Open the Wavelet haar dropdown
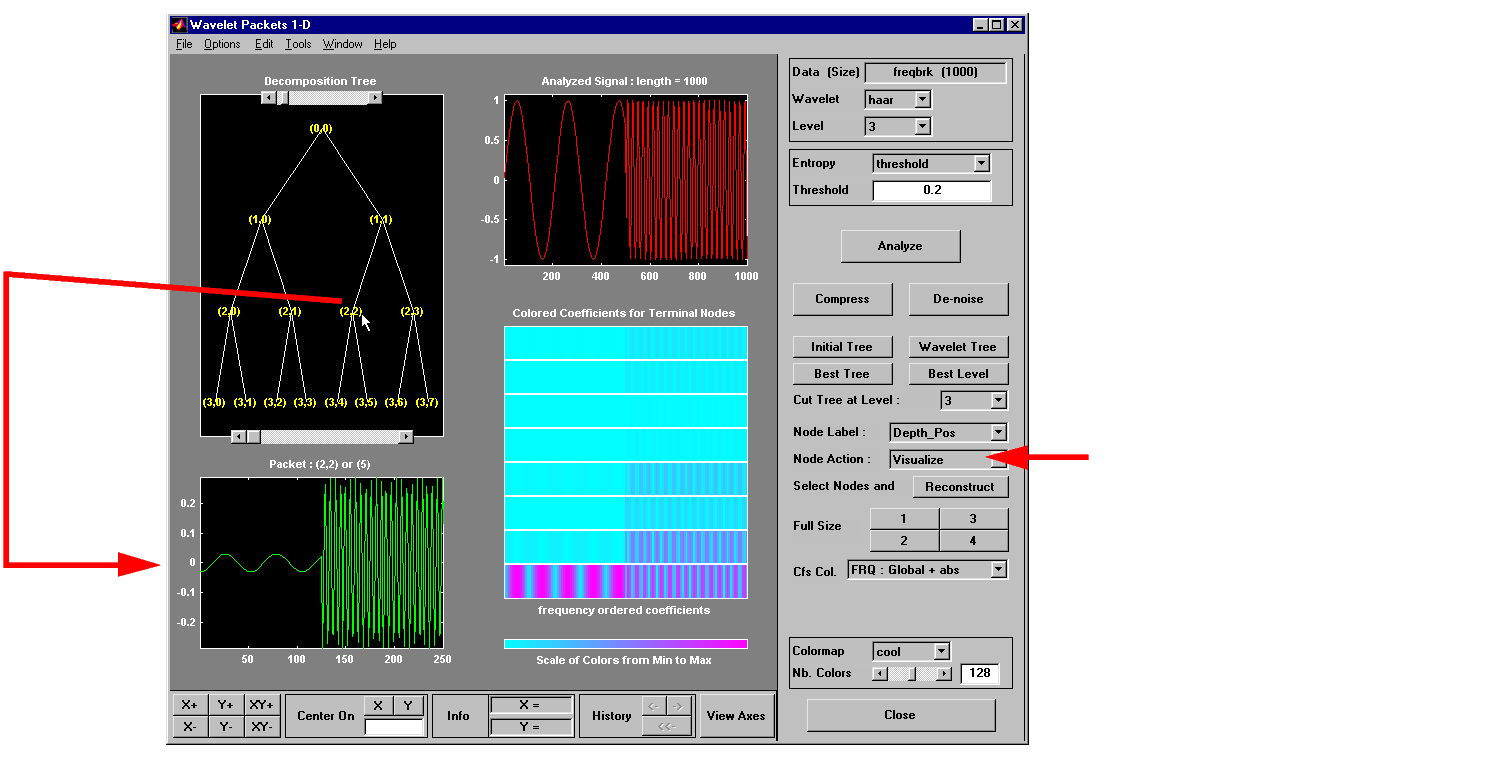The image size is (1500, 777). [x=922, y=99]
